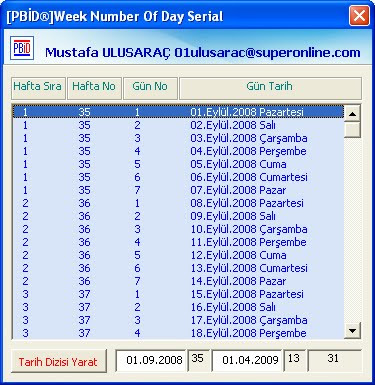375x385 pixels.
Task: Click the start date field 01.09.2008
Action: point(151,360)
